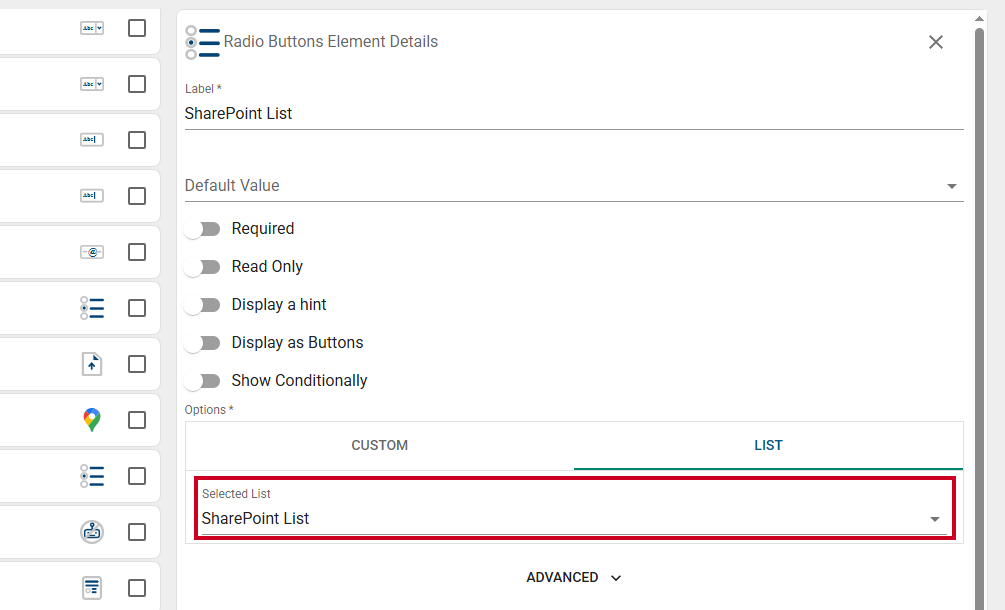Click the email field icon in the element list
The height and width of the screenshot is (610, 1005).
coord(92,252)
